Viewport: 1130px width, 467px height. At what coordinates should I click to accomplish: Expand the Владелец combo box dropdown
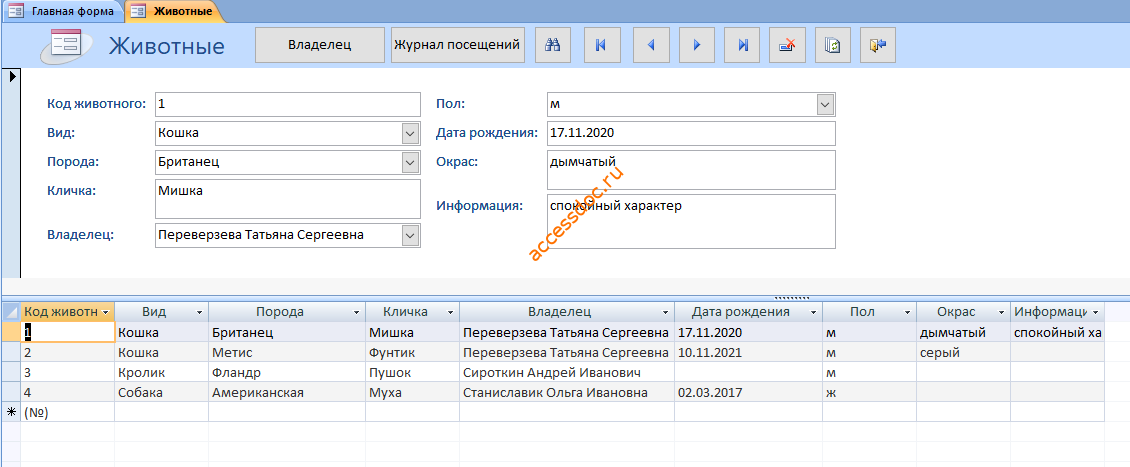(x=410, y=235)
